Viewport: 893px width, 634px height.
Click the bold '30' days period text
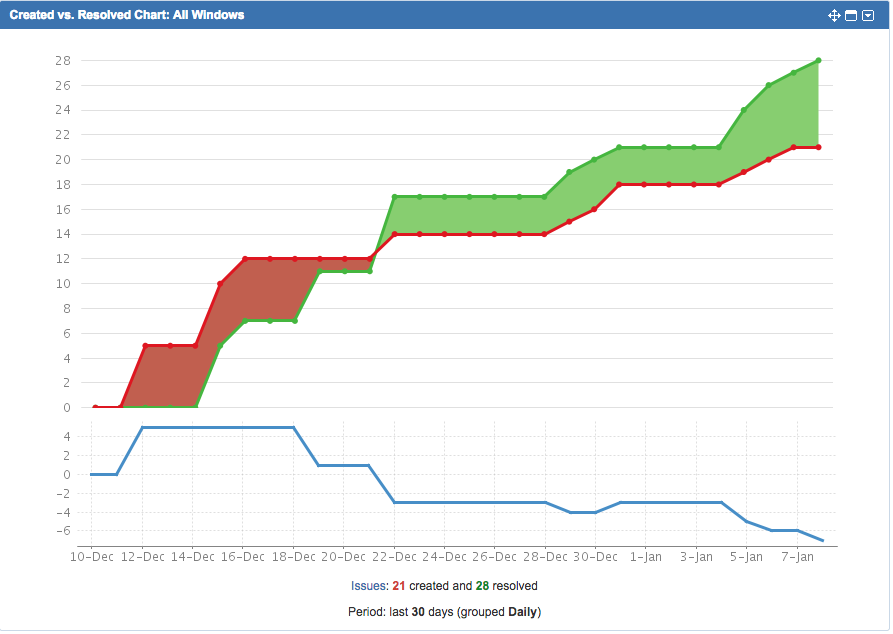point(418,611)
